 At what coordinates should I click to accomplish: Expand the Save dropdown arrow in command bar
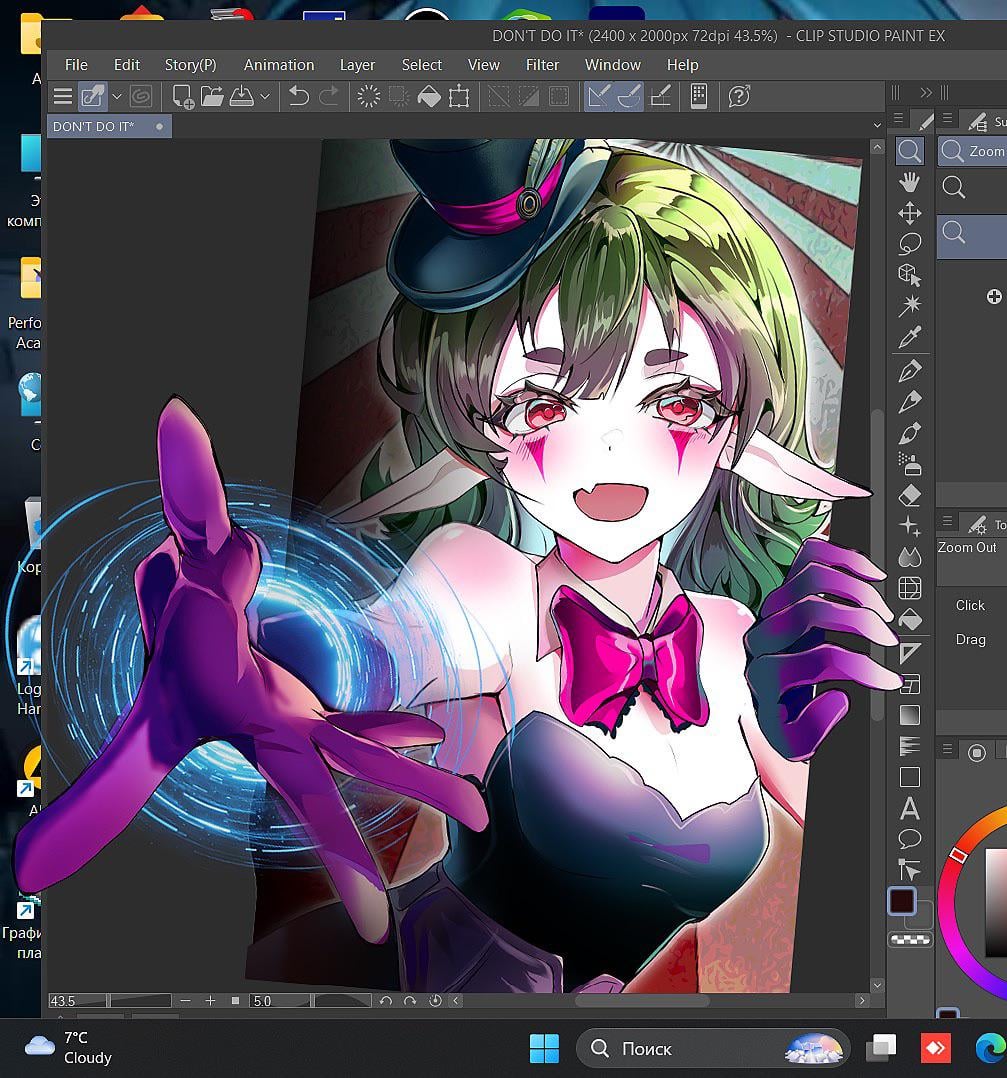tap(265, 97)
